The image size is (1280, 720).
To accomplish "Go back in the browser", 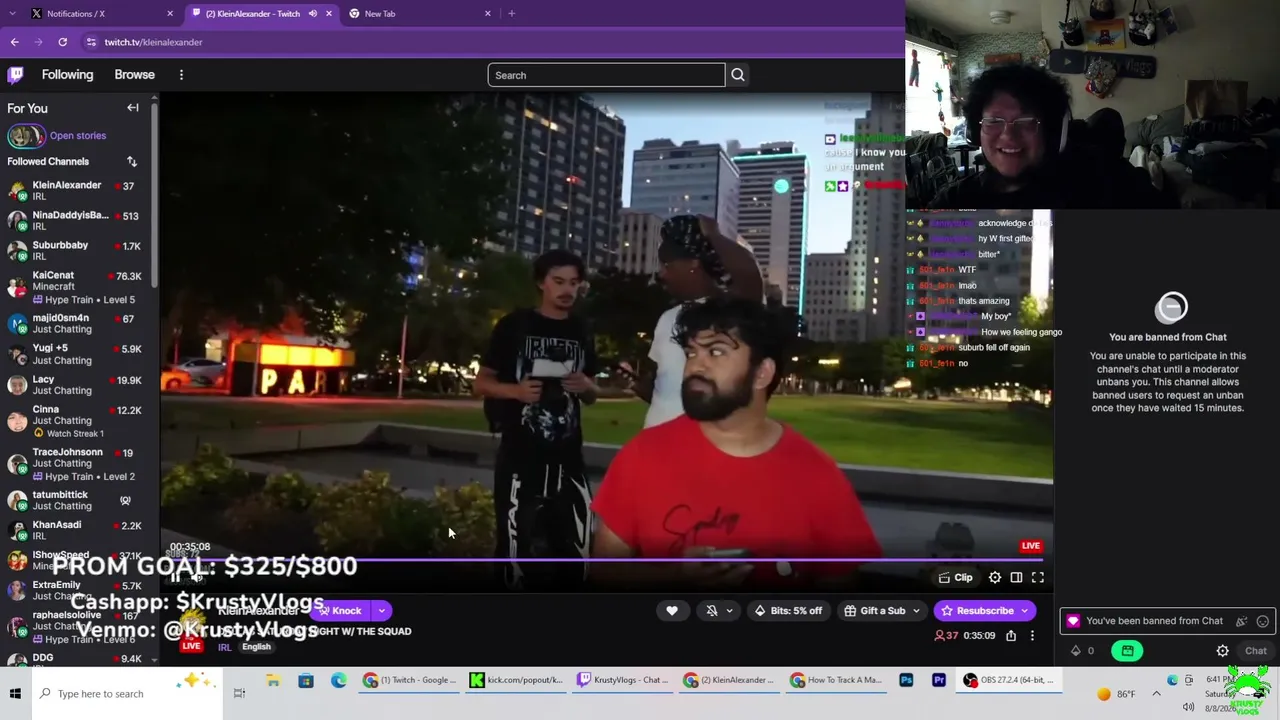I will pyautogui.click(x=15, y=42).
